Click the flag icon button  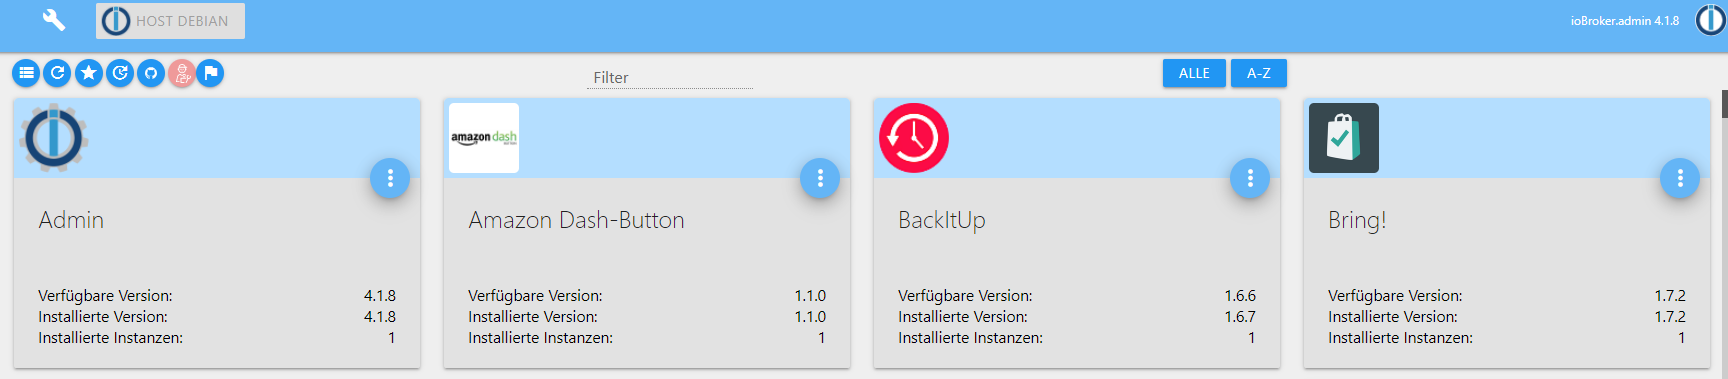pos(211,73)
